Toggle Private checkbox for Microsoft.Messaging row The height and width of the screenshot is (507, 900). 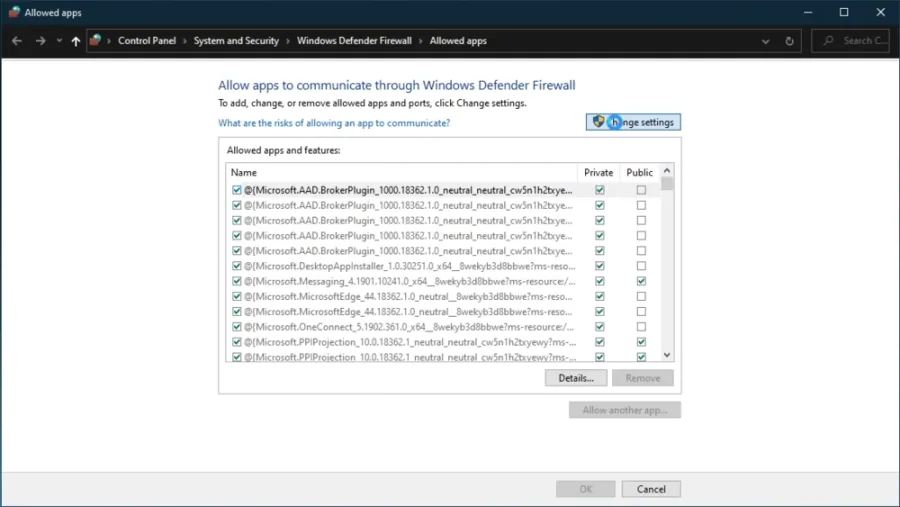pos(600,281)
